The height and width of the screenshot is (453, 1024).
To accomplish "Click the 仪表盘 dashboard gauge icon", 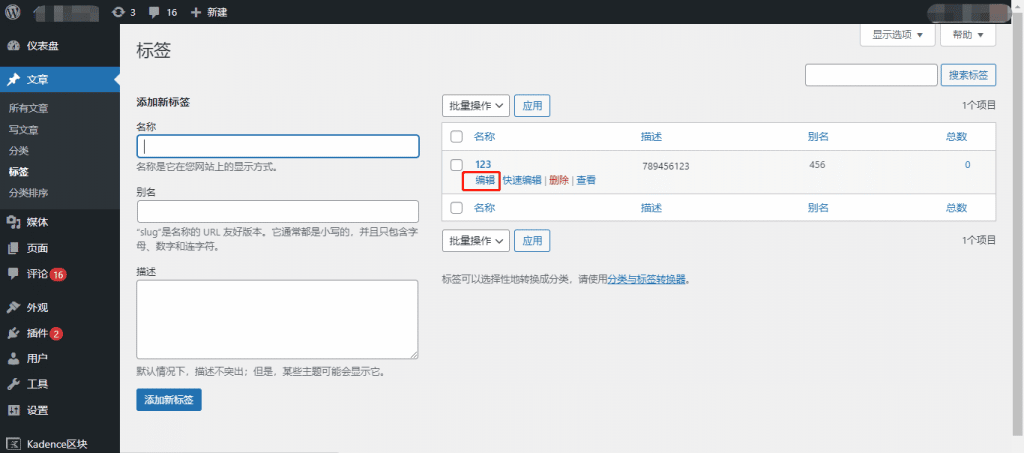I will [x=13, y=46].
